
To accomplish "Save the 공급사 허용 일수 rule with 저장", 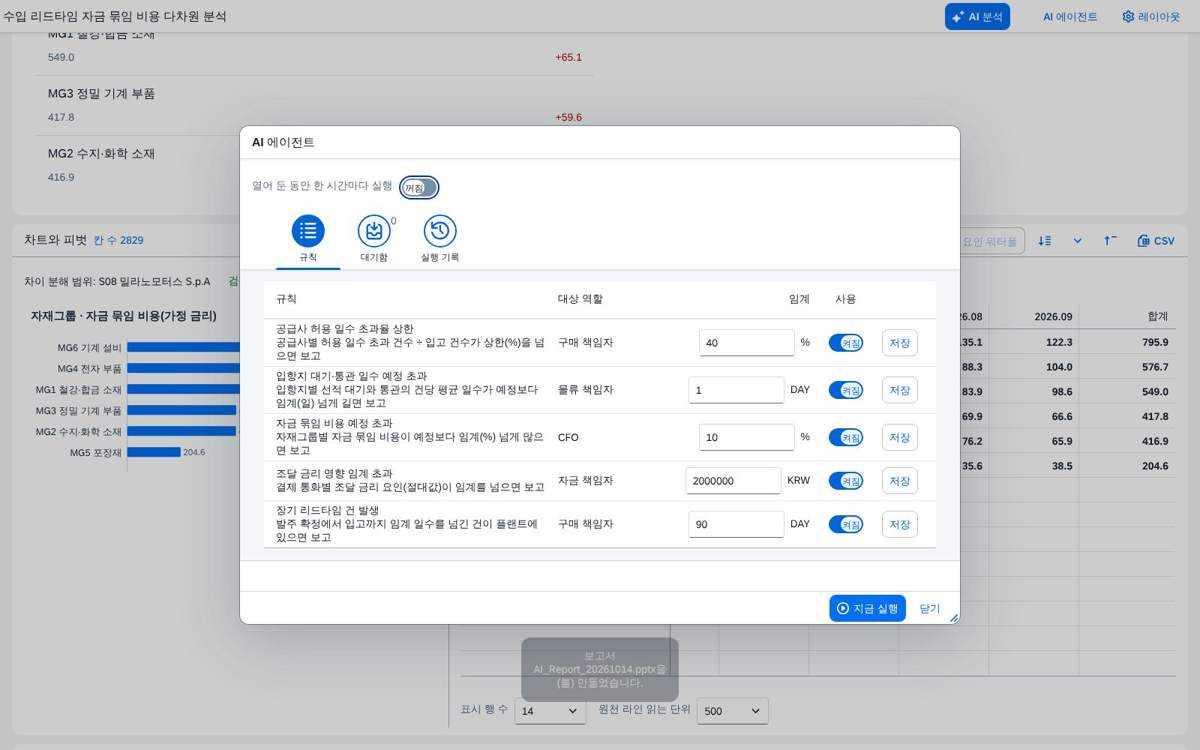I will click(900, 342).
